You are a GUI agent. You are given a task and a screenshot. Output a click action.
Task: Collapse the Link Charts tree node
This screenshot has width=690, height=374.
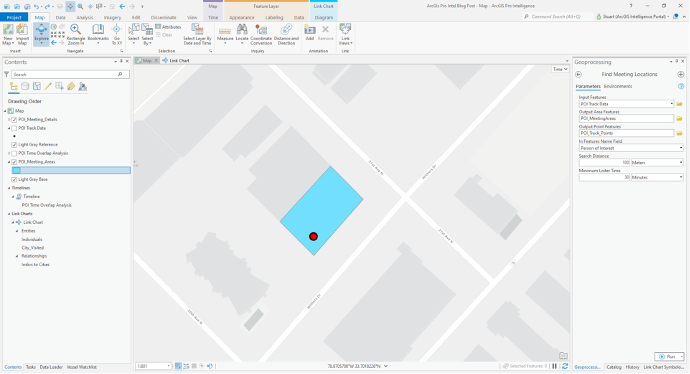[x=9, y=214]
